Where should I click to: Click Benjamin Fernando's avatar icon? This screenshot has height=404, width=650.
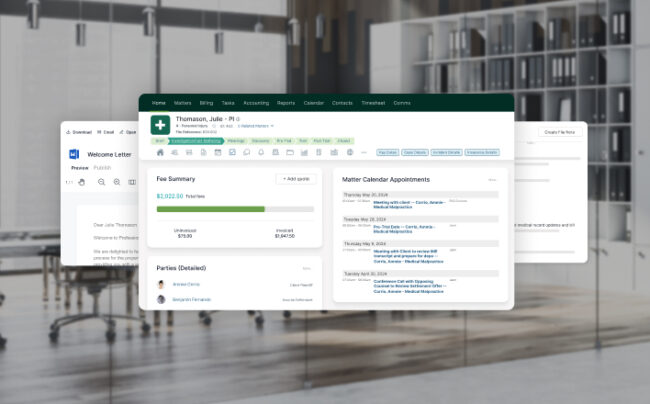coord(161,299)
